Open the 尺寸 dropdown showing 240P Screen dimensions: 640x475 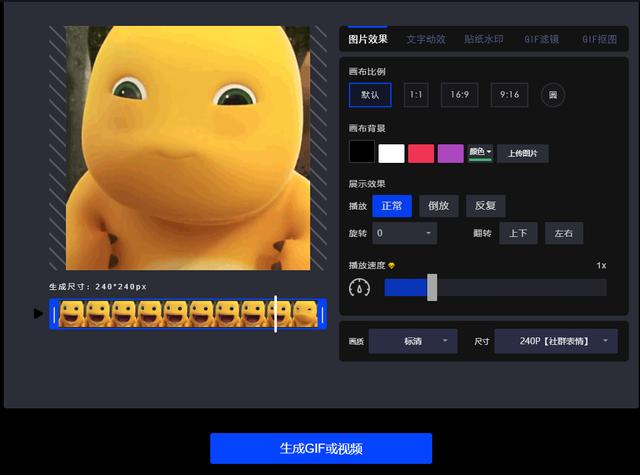pos(556,341)
